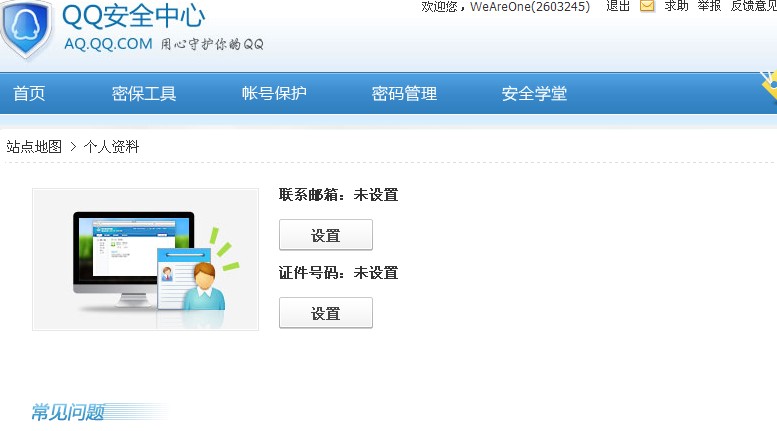Click the AQ.QQ.COM site address text
Viewport: 777px width, 431px height.
coord(108,44)
